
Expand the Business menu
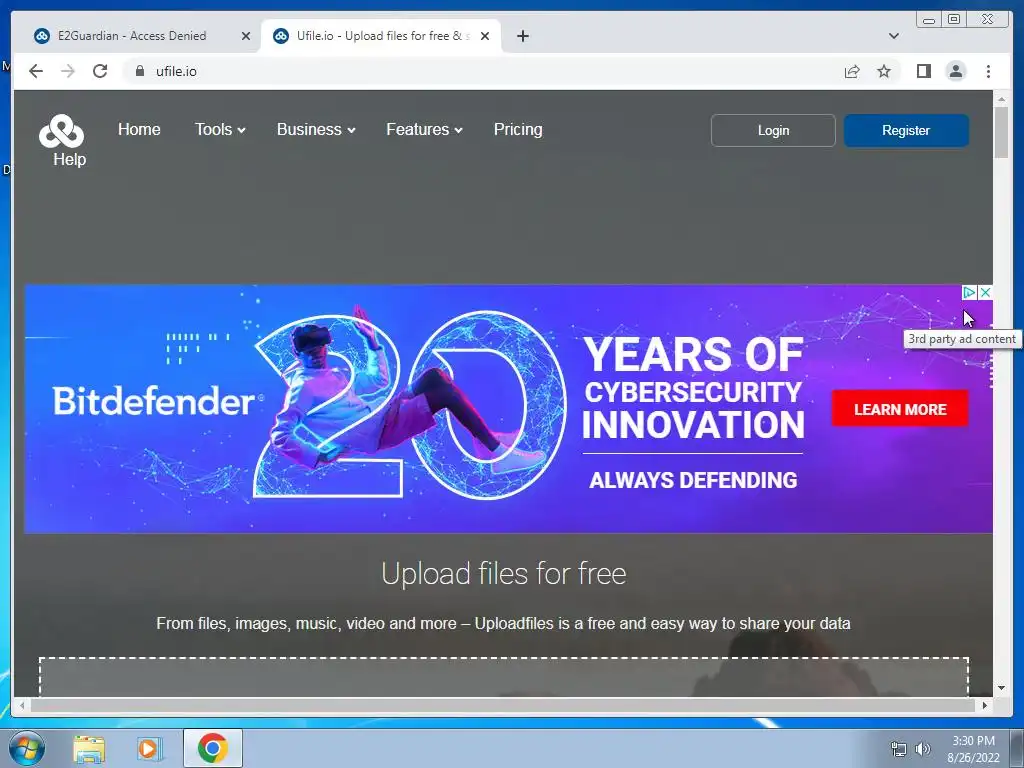[x=316, y=129]
